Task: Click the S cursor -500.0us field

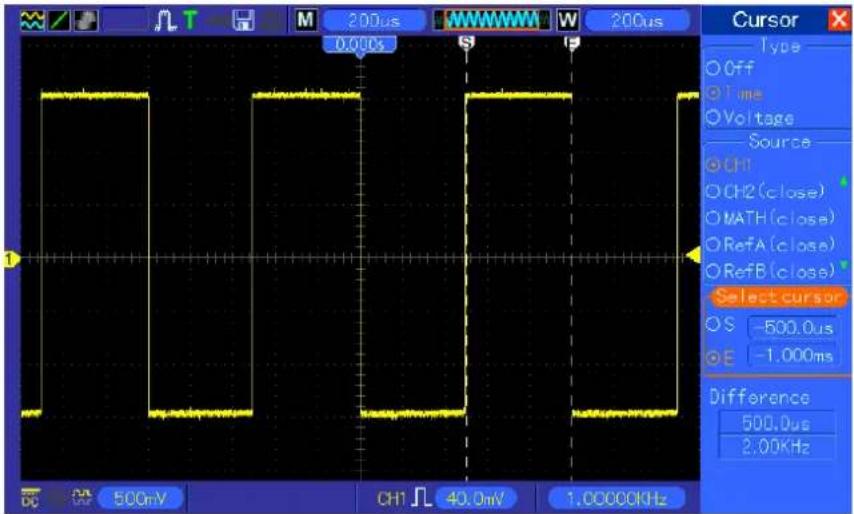Action: pos(792,327)
